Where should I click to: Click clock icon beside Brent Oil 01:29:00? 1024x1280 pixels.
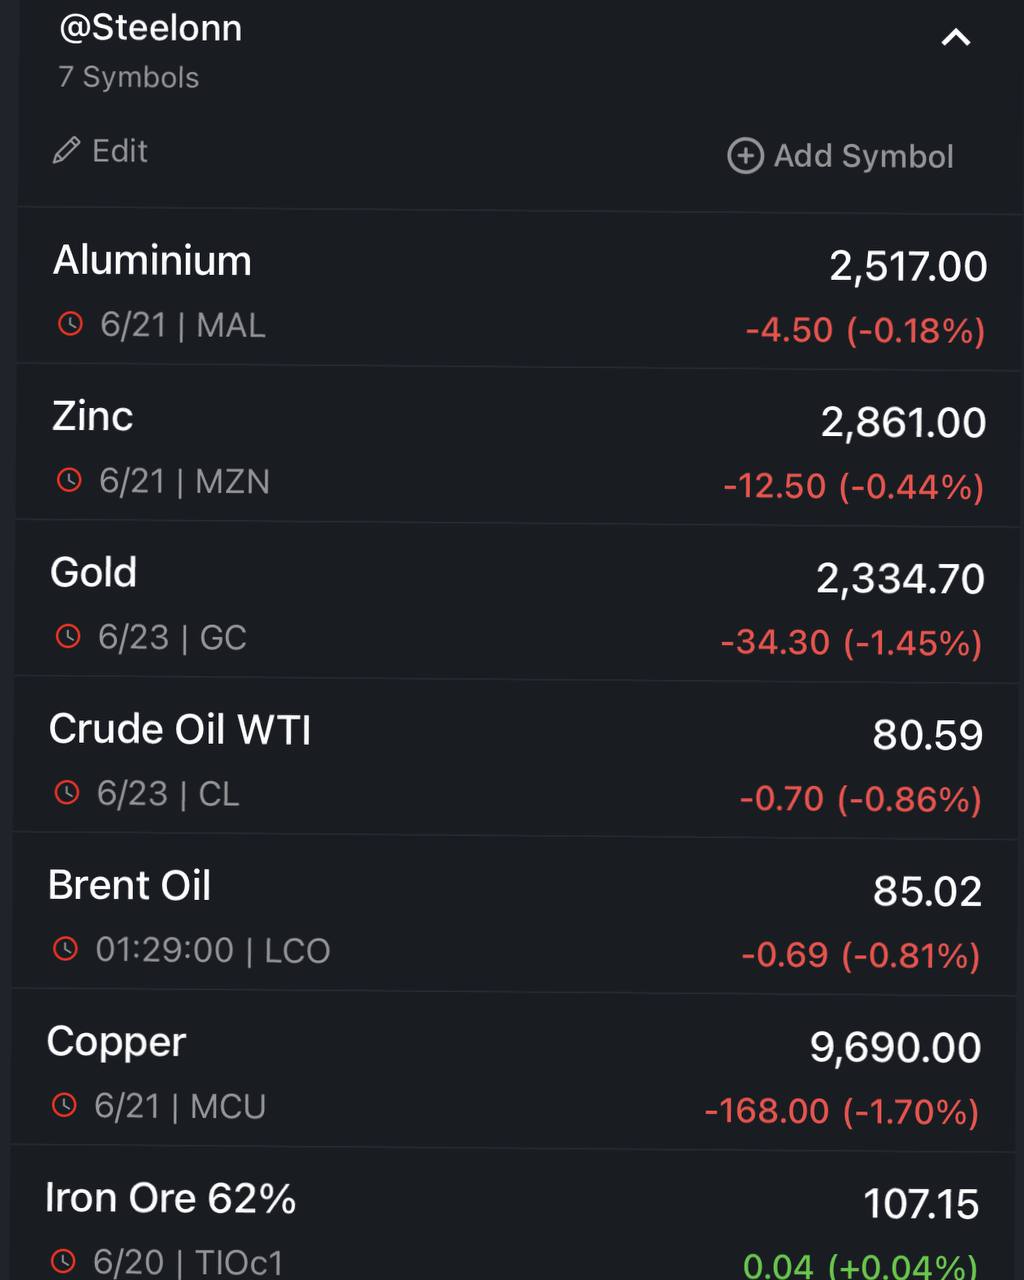[x=65, y=949]
